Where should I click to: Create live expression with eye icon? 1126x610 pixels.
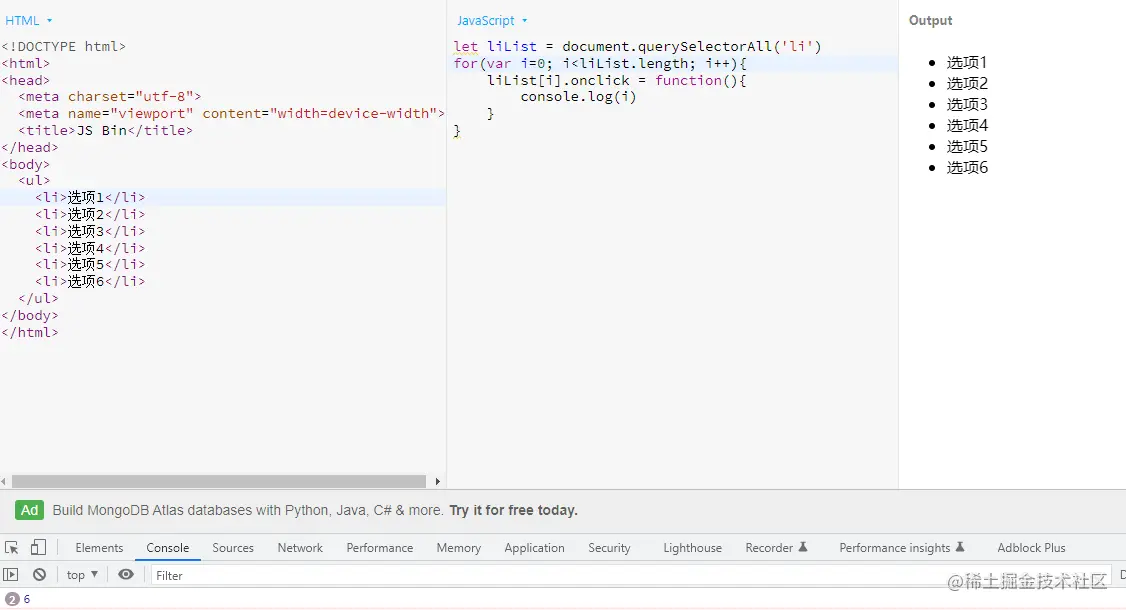[x=126, y=575]
